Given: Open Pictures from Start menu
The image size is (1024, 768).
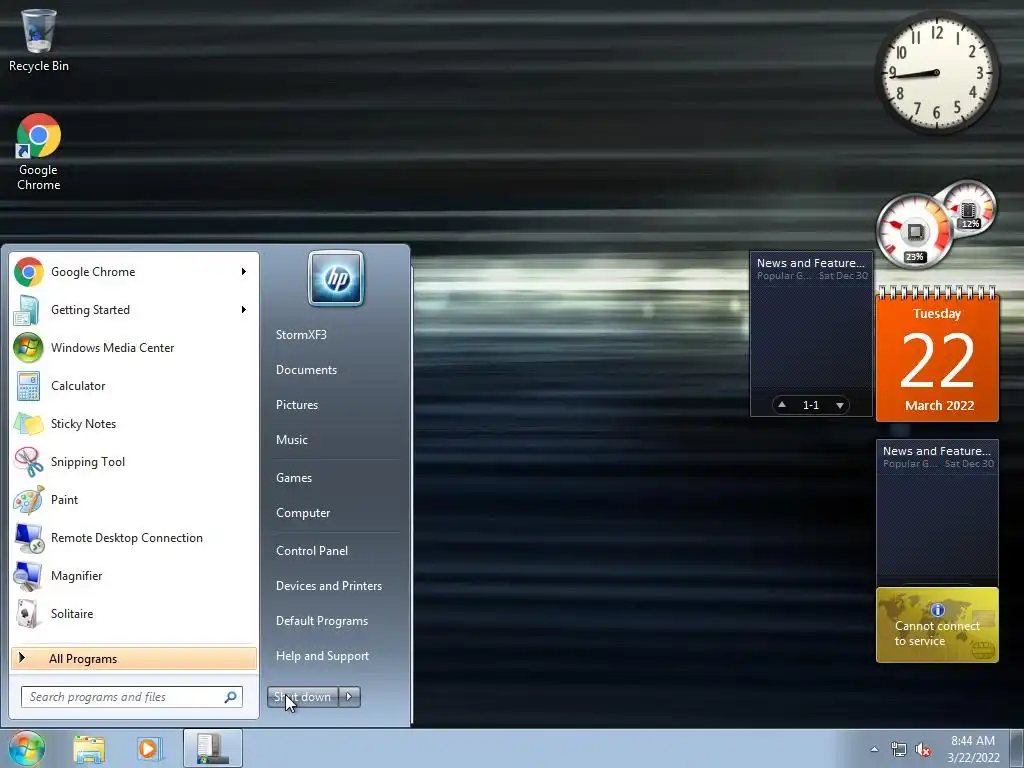Looking at the screenshot, I should [296, 405].
